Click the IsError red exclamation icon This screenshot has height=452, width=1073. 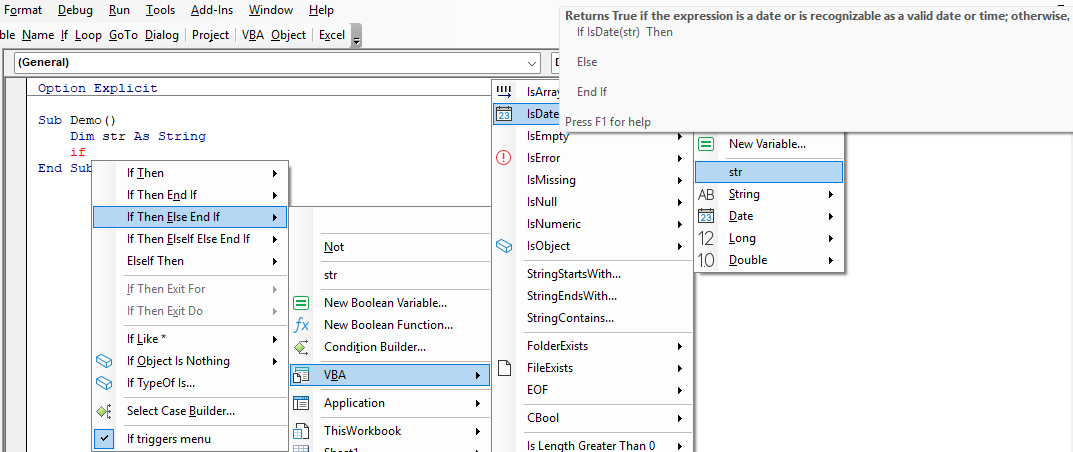coord(504,158)
